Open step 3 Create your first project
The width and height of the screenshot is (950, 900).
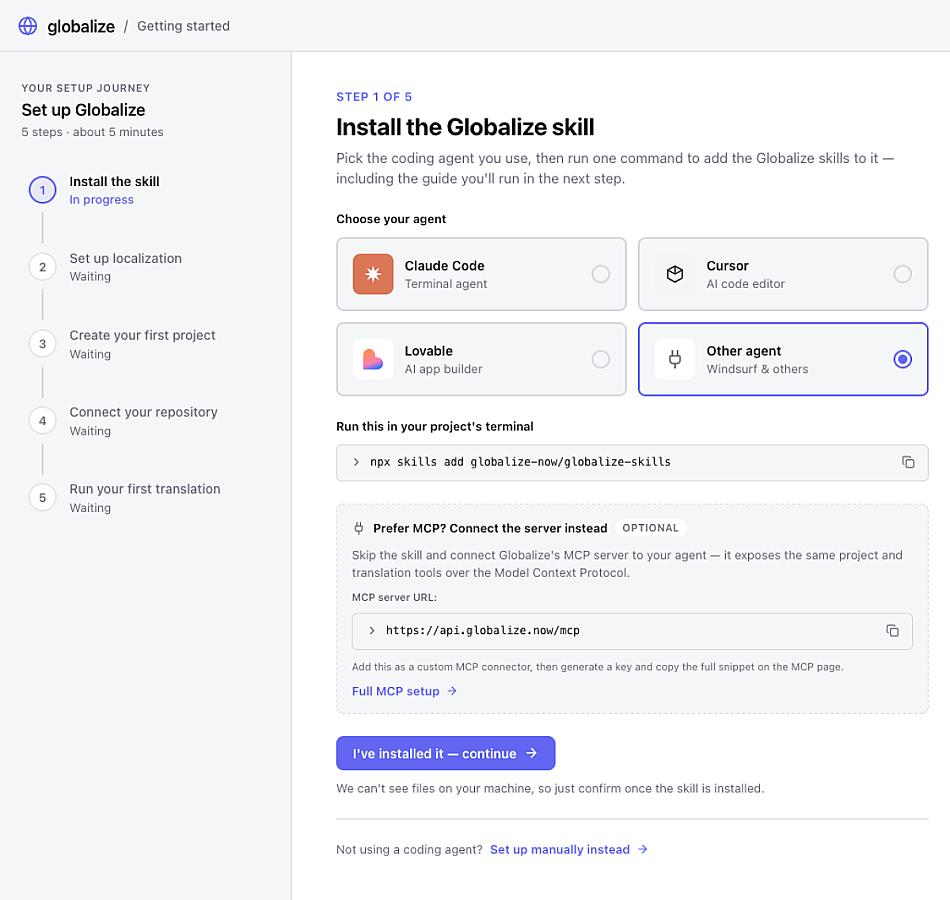coord(142,335)
